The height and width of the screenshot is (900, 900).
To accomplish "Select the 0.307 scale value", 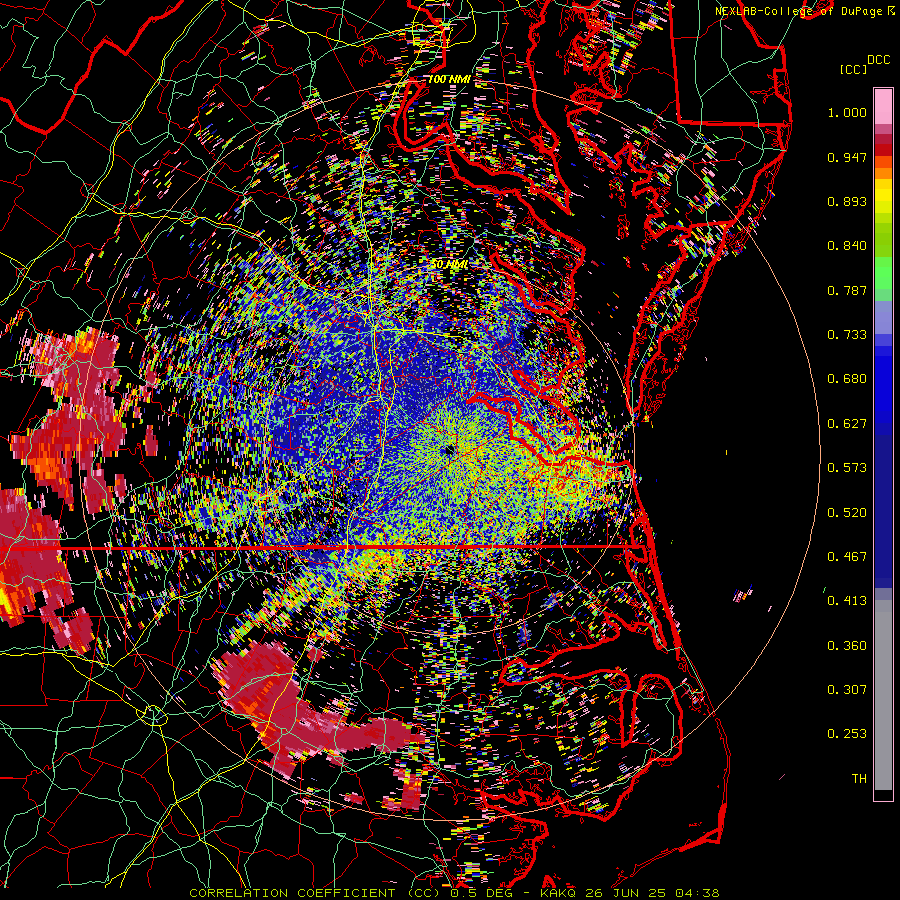I will 847,690.
